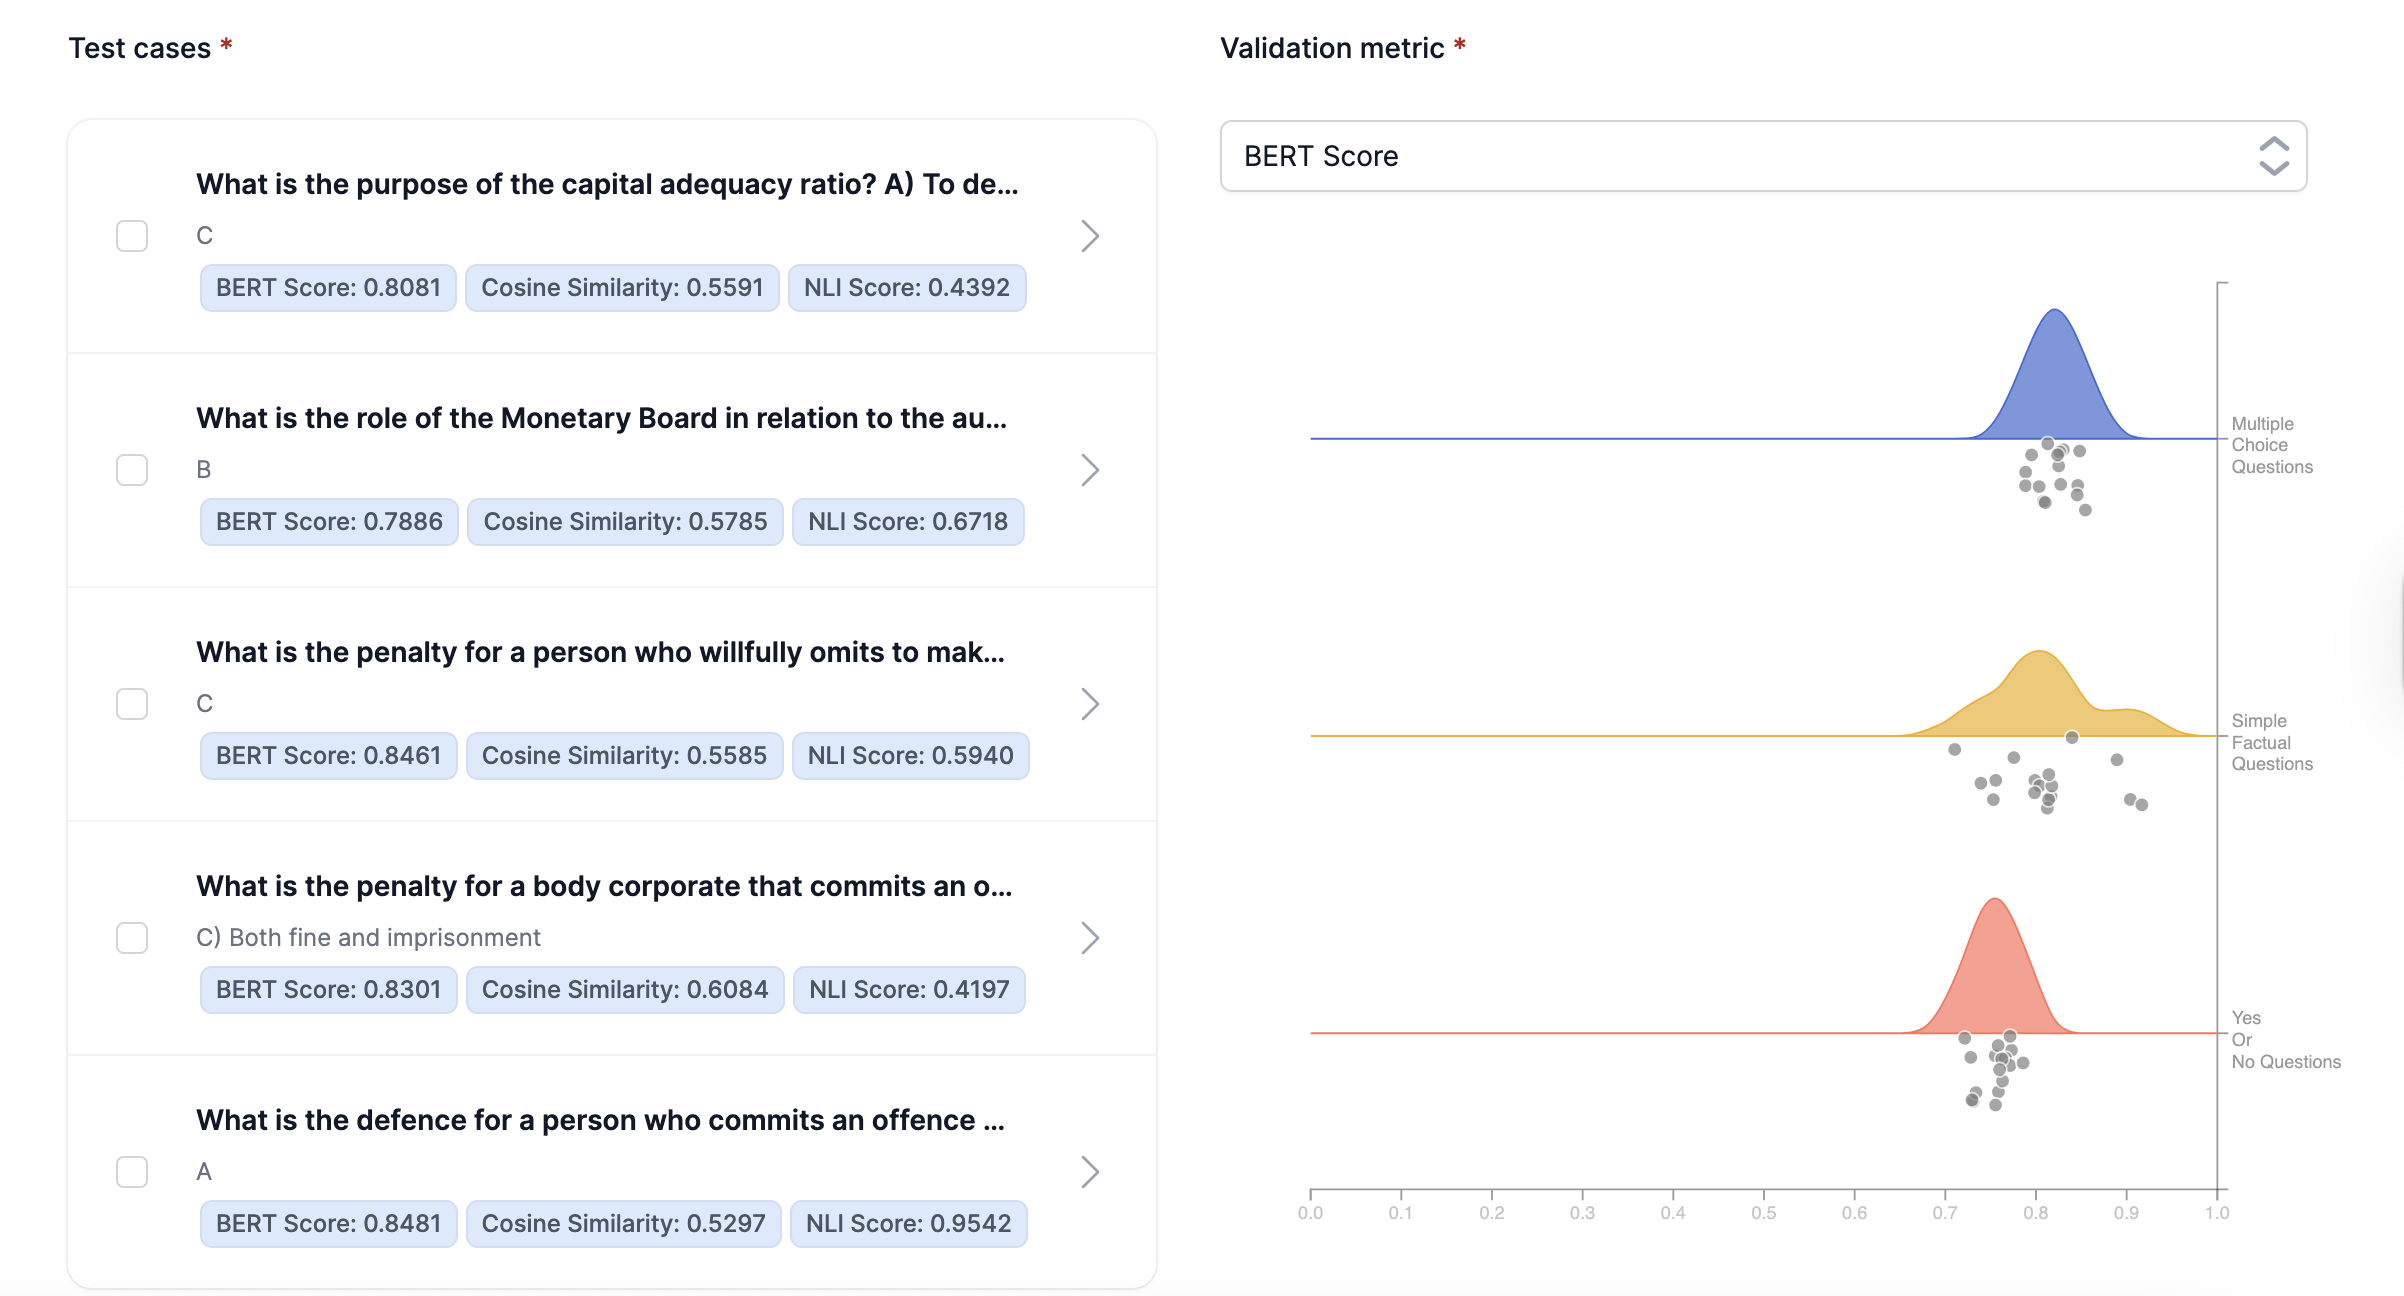Click the BERT Score: 0.8081 badge
The height and width of the screenshot is (1296, 2404).
(327, 287)
